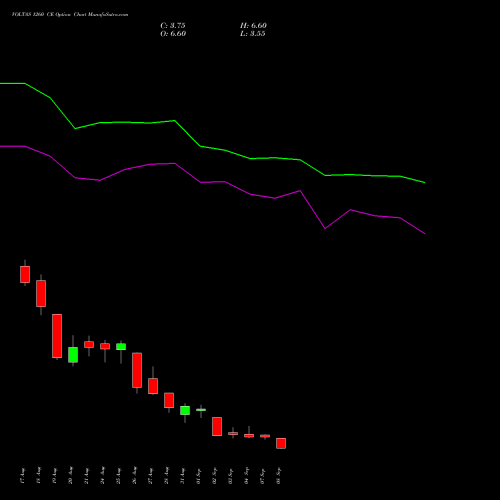Click the purple moving average line
Viewport: 500px width, 500px height.
[200, 182]
